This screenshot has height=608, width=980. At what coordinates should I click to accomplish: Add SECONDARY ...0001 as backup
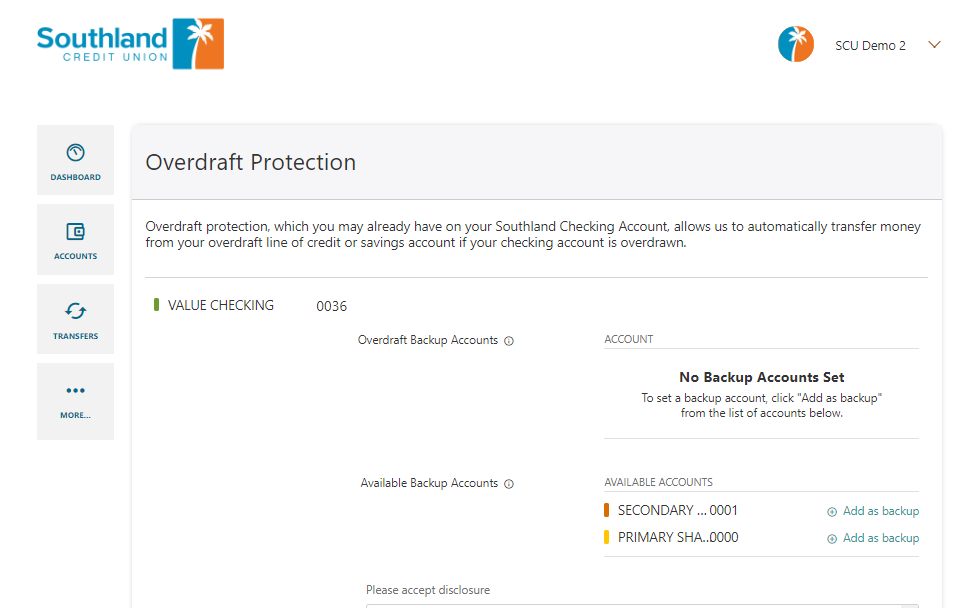click(881, 511)
